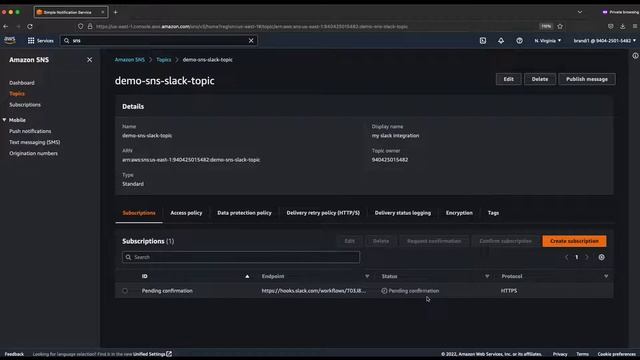Click the tracking protection shield icon

tap(80, 27)
